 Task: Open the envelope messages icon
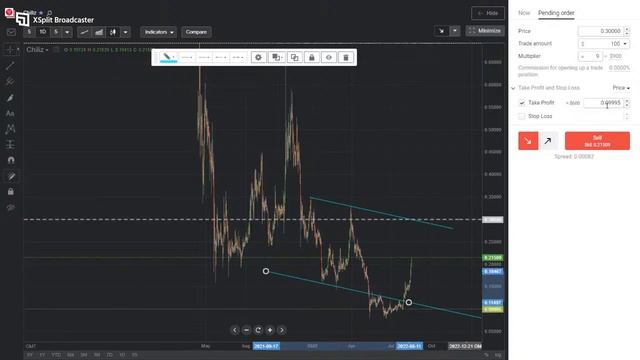point(11,32)
